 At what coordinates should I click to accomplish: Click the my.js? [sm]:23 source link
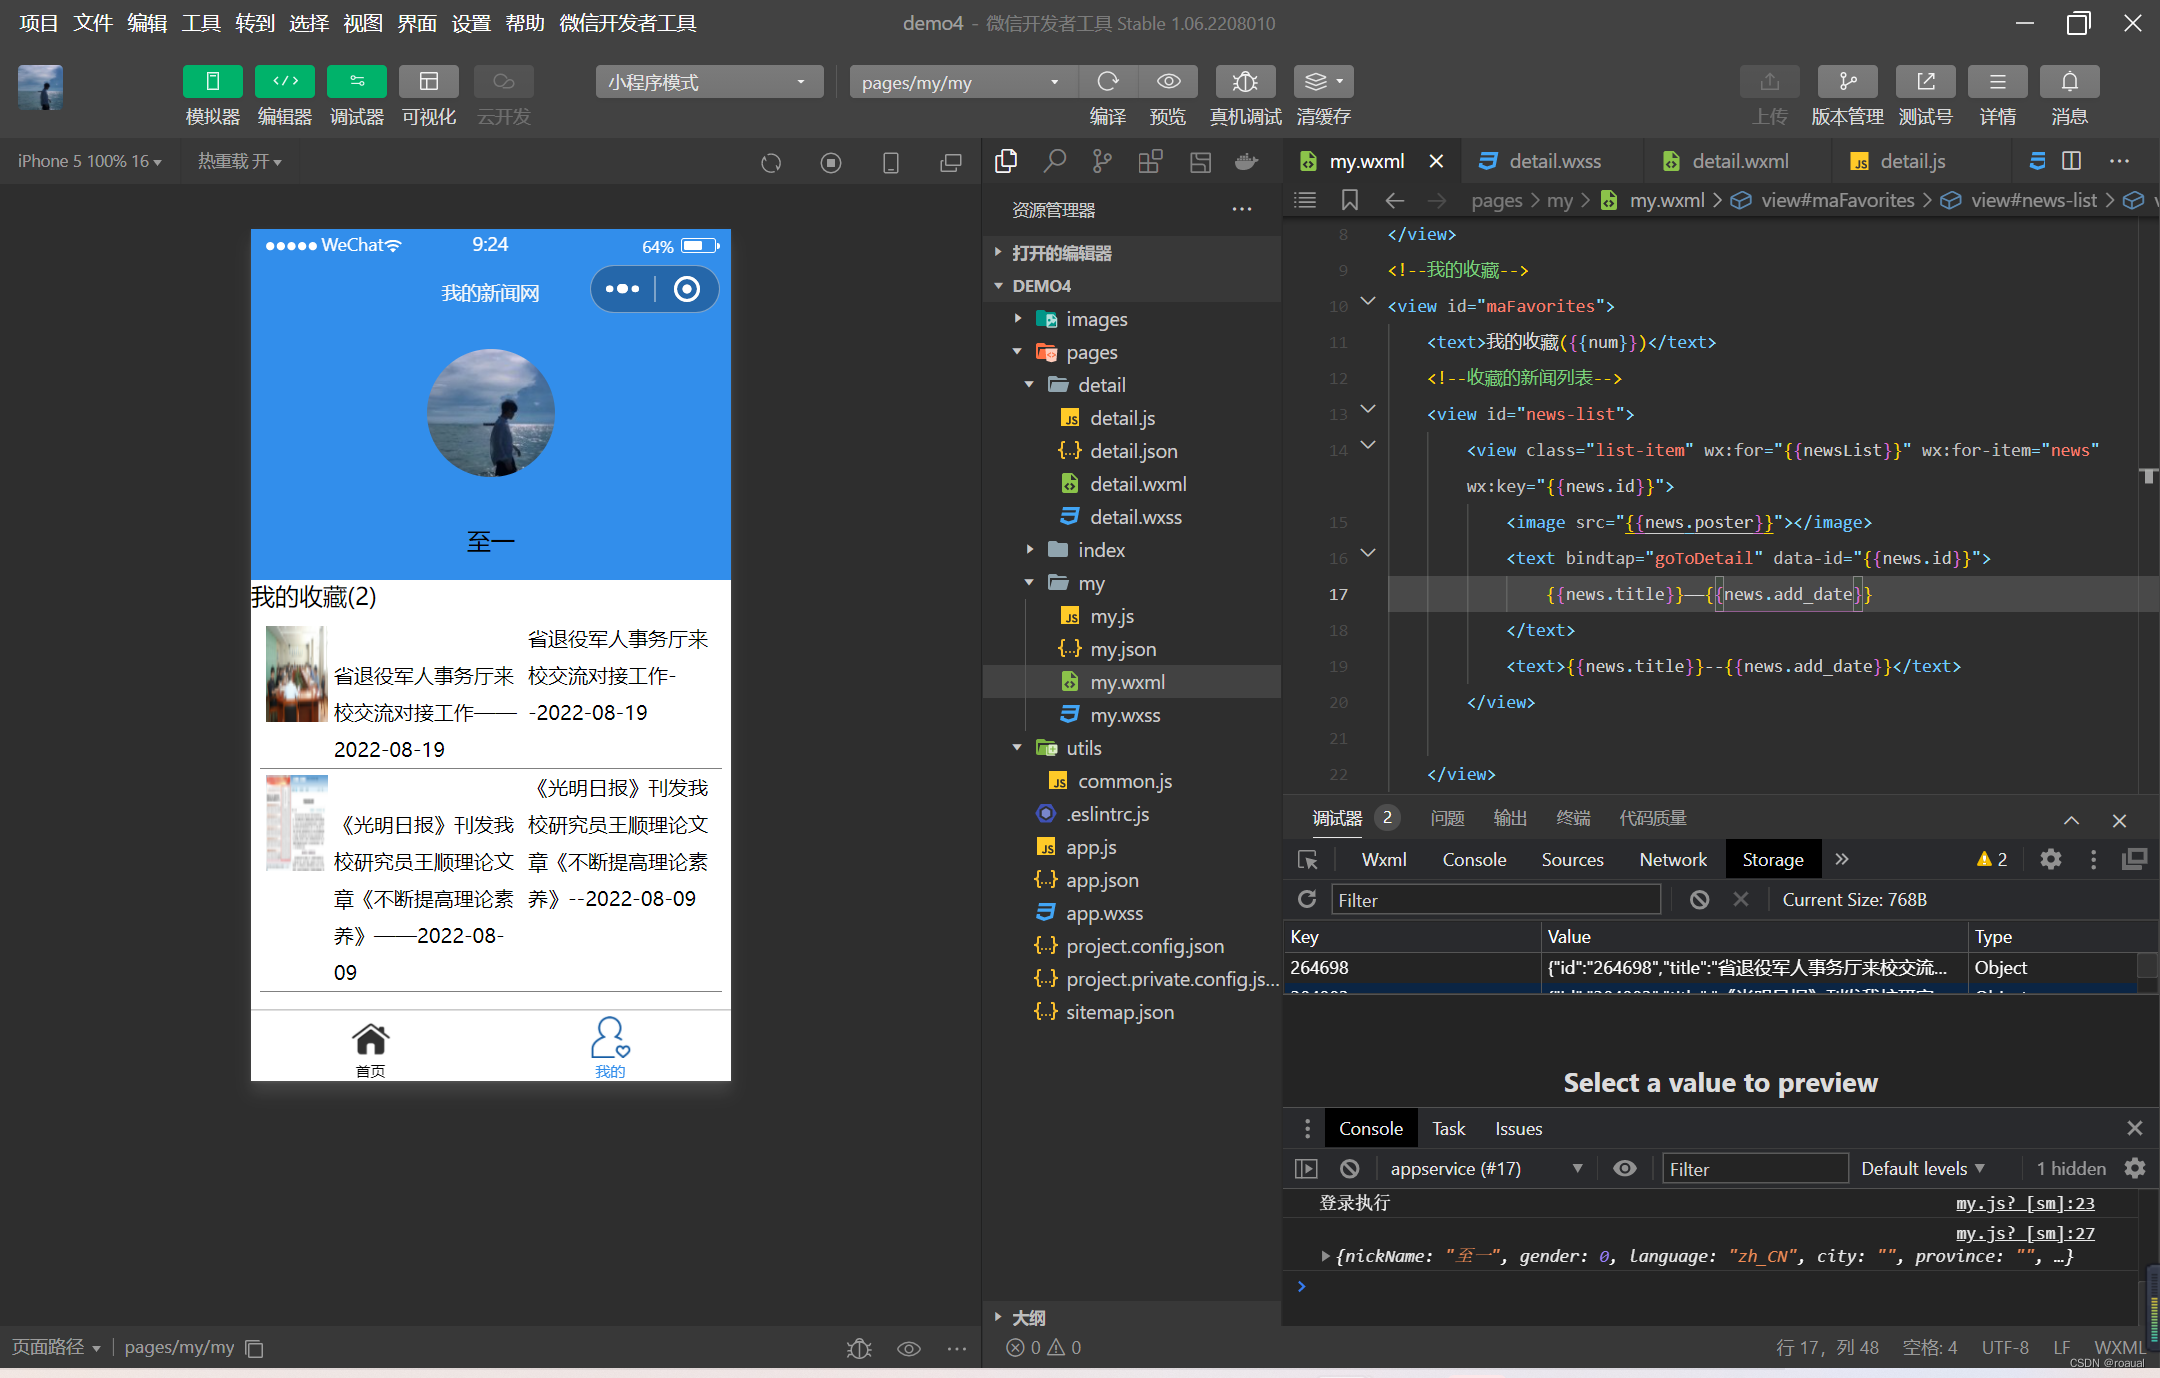[x=2024, y=1203]
